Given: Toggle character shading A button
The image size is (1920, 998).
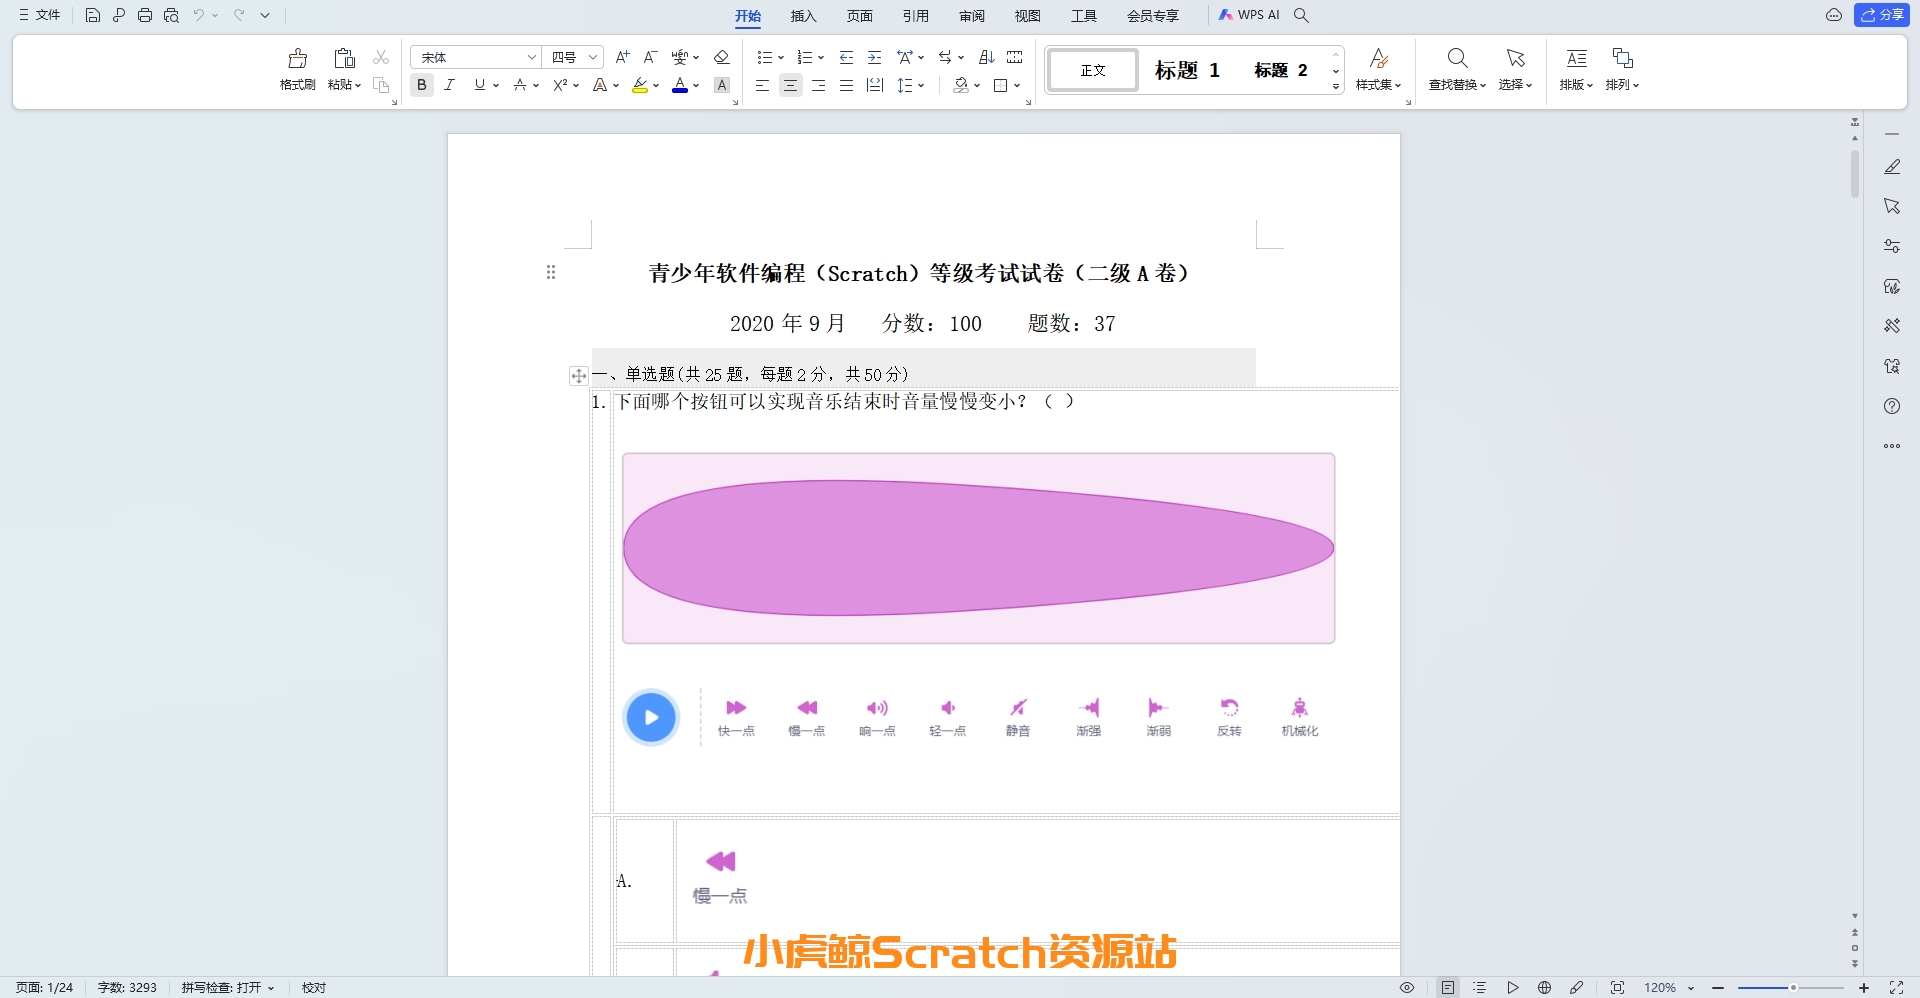Looking at the screenshot, I should pyautogui.click(x=722, y=85).
